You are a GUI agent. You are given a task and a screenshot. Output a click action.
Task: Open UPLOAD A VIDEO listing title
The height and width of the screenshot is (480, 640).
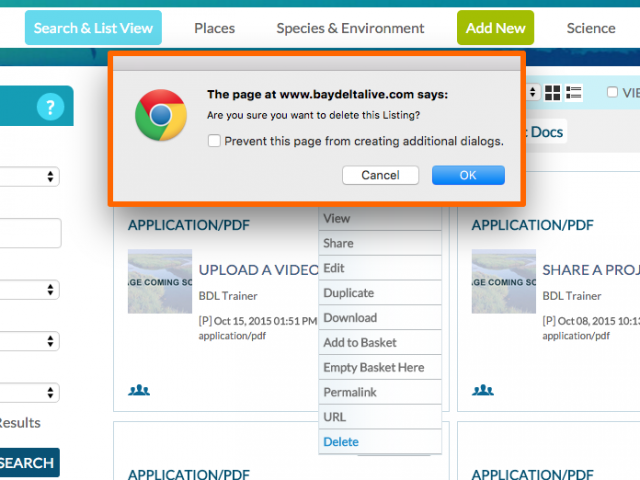click(258, 270)
